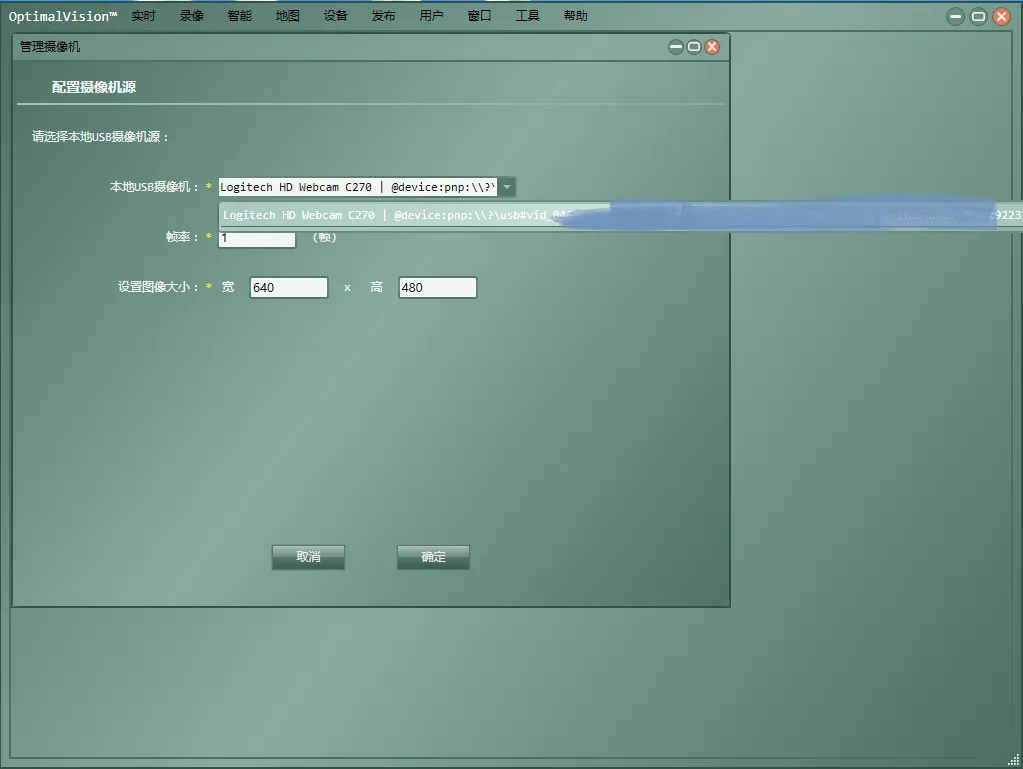Open the 设备 menu

click(x=335, y=16)
